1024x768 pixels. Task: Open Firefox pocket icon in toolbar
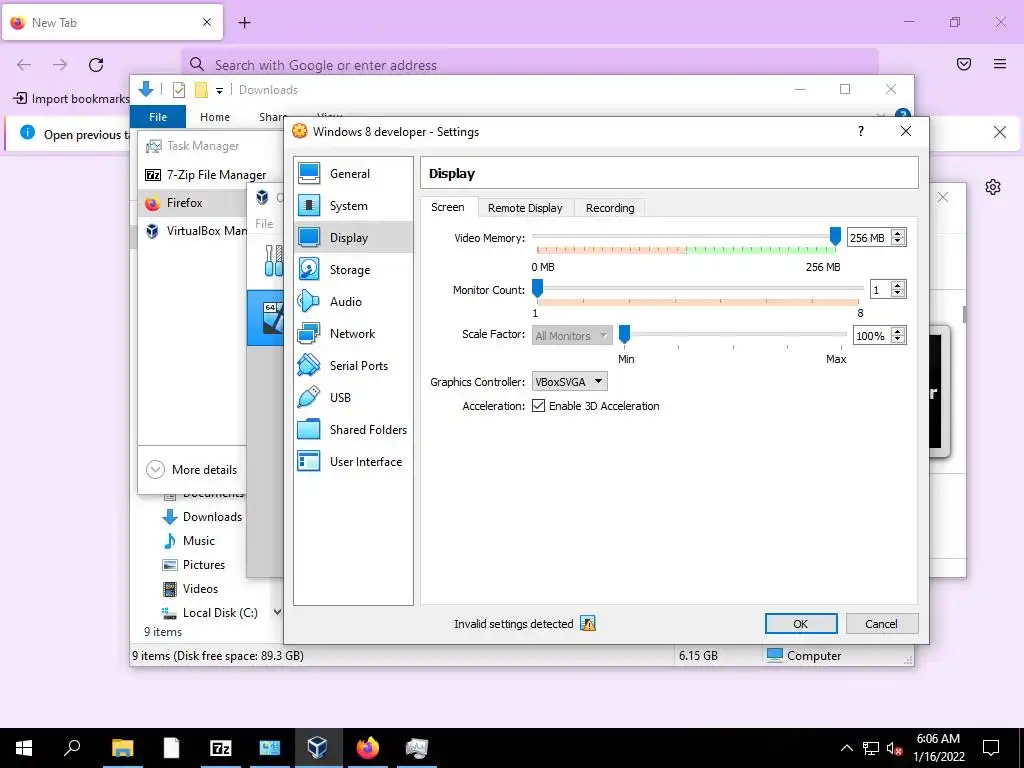tap(964, 64)
